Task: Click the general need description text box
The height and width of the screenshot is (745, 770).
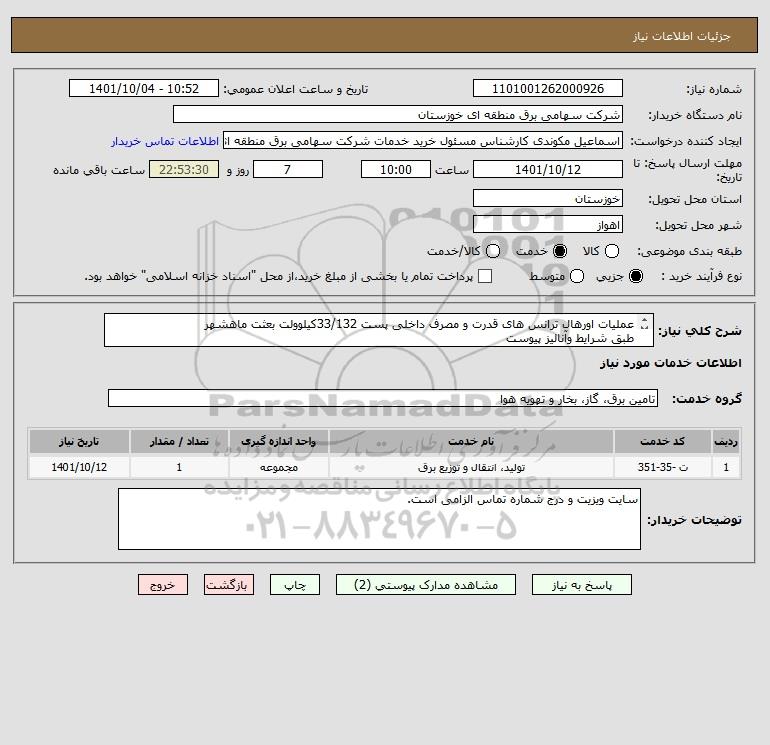Action: (379, 331)
